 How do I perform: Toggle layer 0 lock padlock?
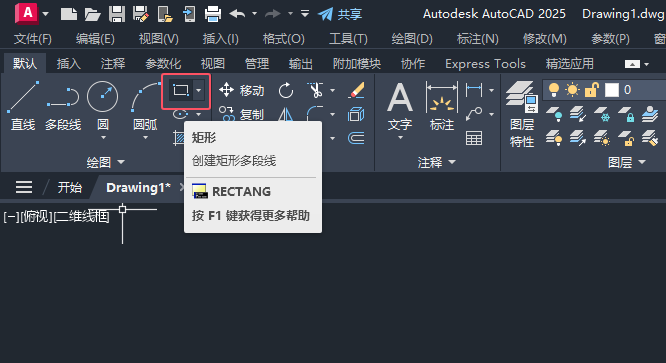click(x=591, y=90)
